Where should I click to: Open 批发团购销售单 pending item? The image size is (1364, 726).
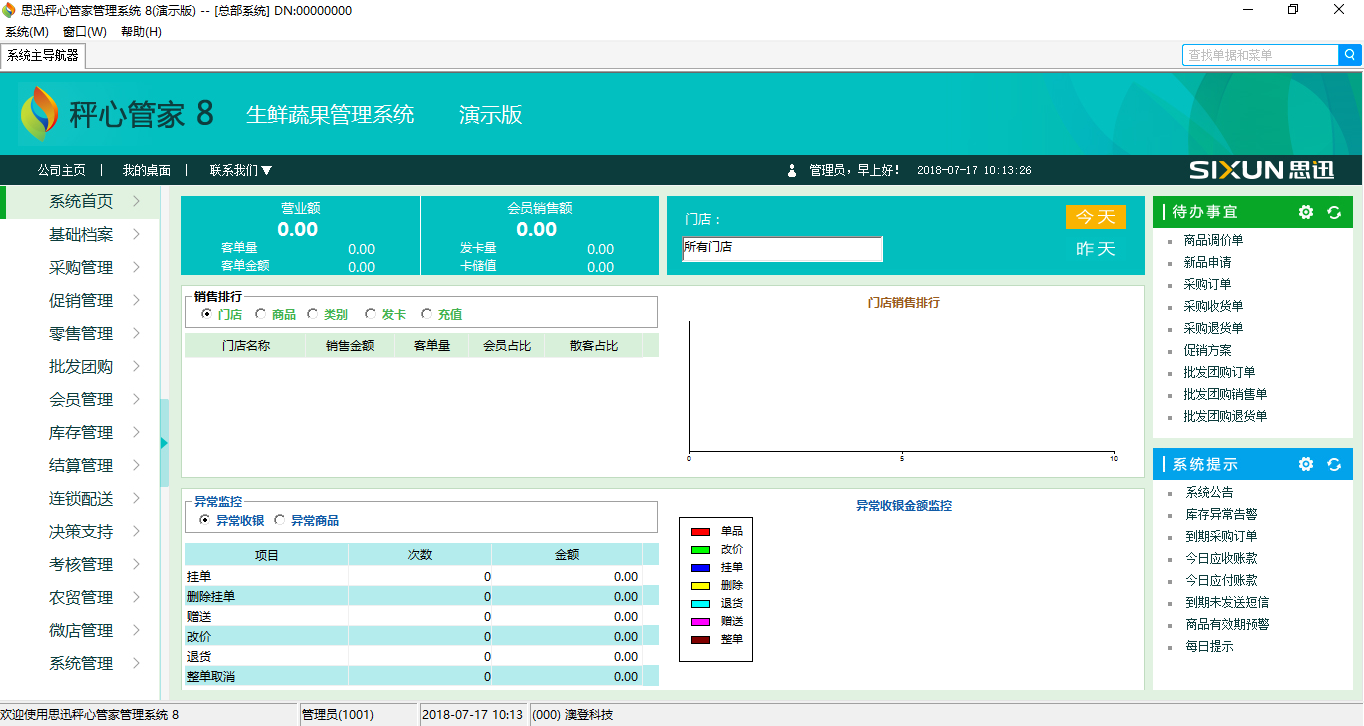(x=1225, y=395)
